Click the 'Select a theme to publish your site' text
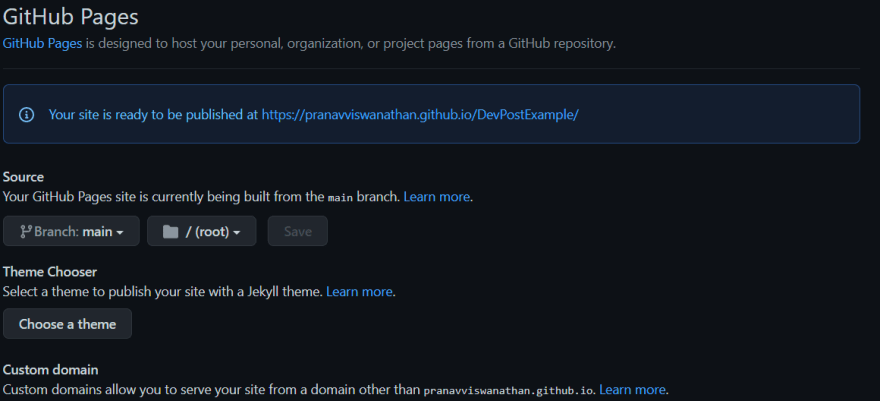This screenshot has height=401, width=880. coord(163,292)
